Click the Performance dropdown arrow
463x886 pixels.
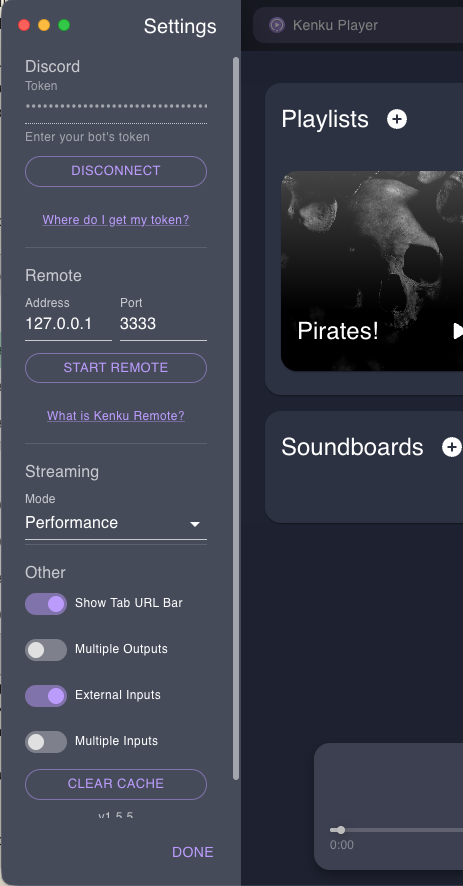click(195, 524)
